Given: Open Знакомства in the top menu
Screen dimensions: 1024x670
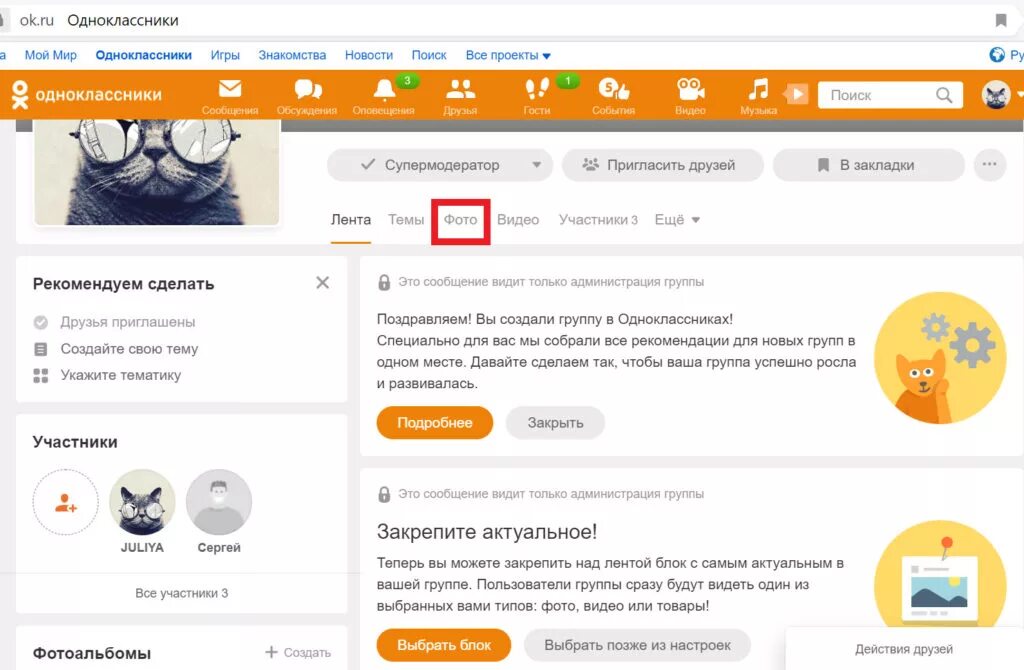Looking at the screenshot, I should pos(291,55).
